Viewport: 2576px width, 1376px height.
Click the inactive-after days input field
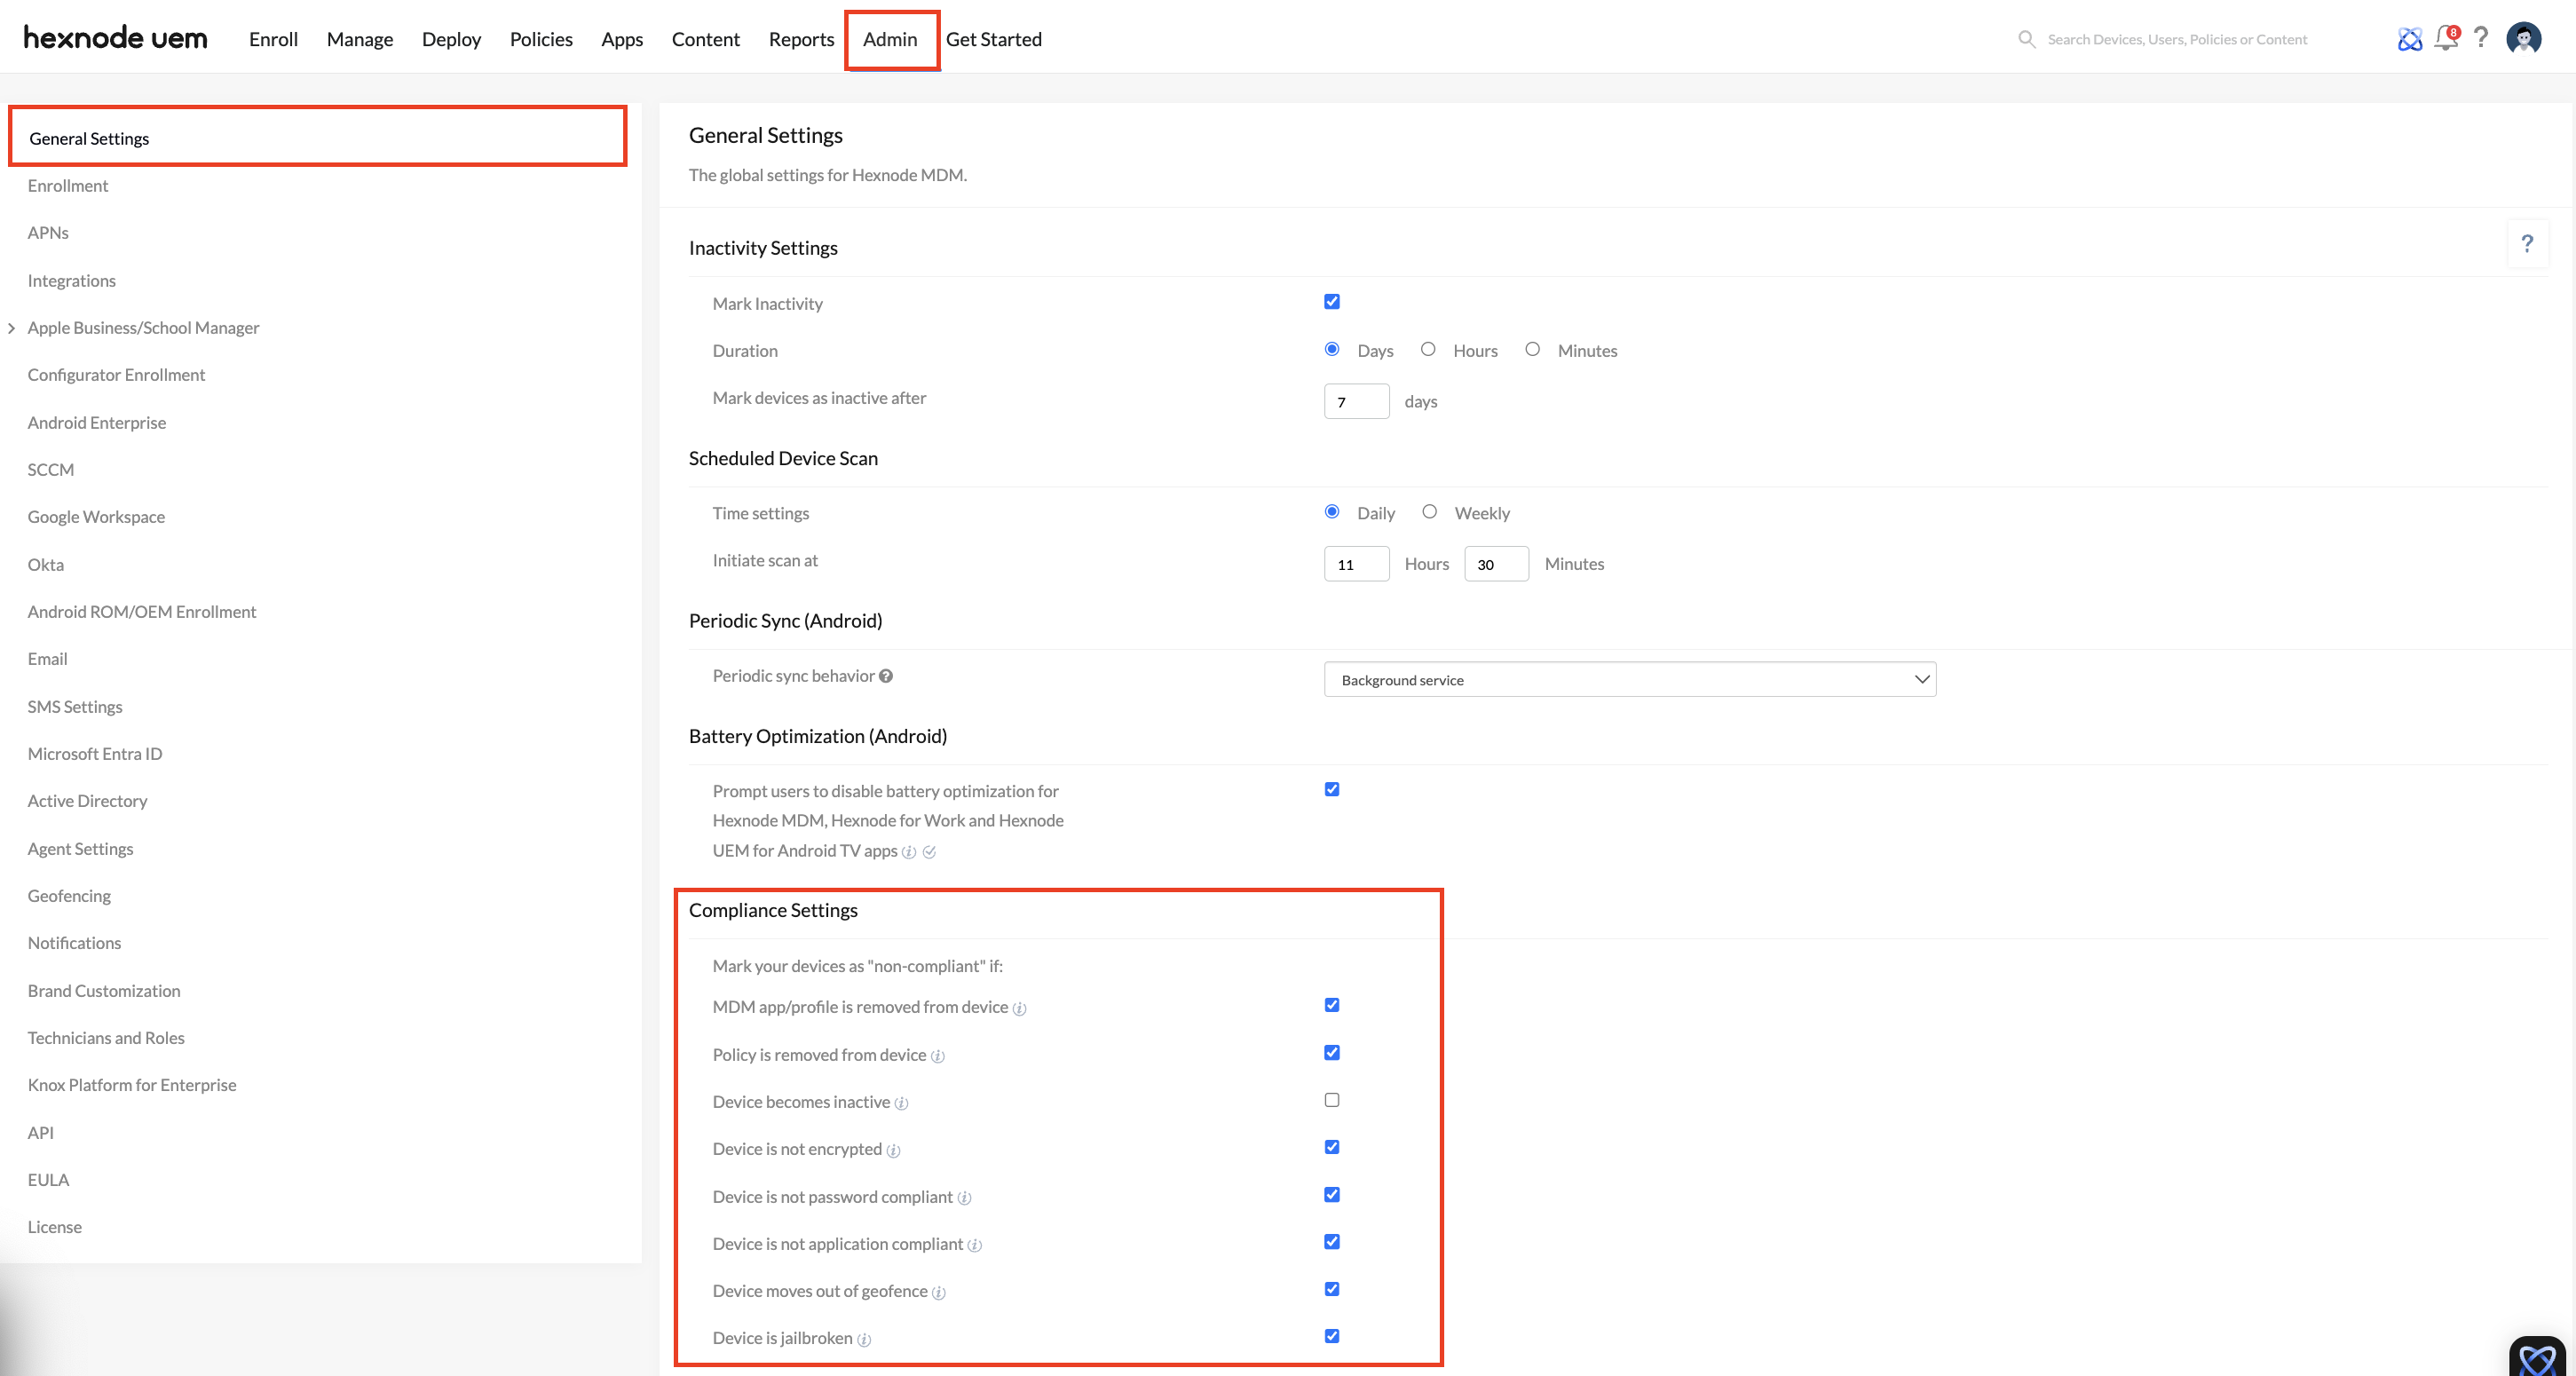click(1356, 401)
